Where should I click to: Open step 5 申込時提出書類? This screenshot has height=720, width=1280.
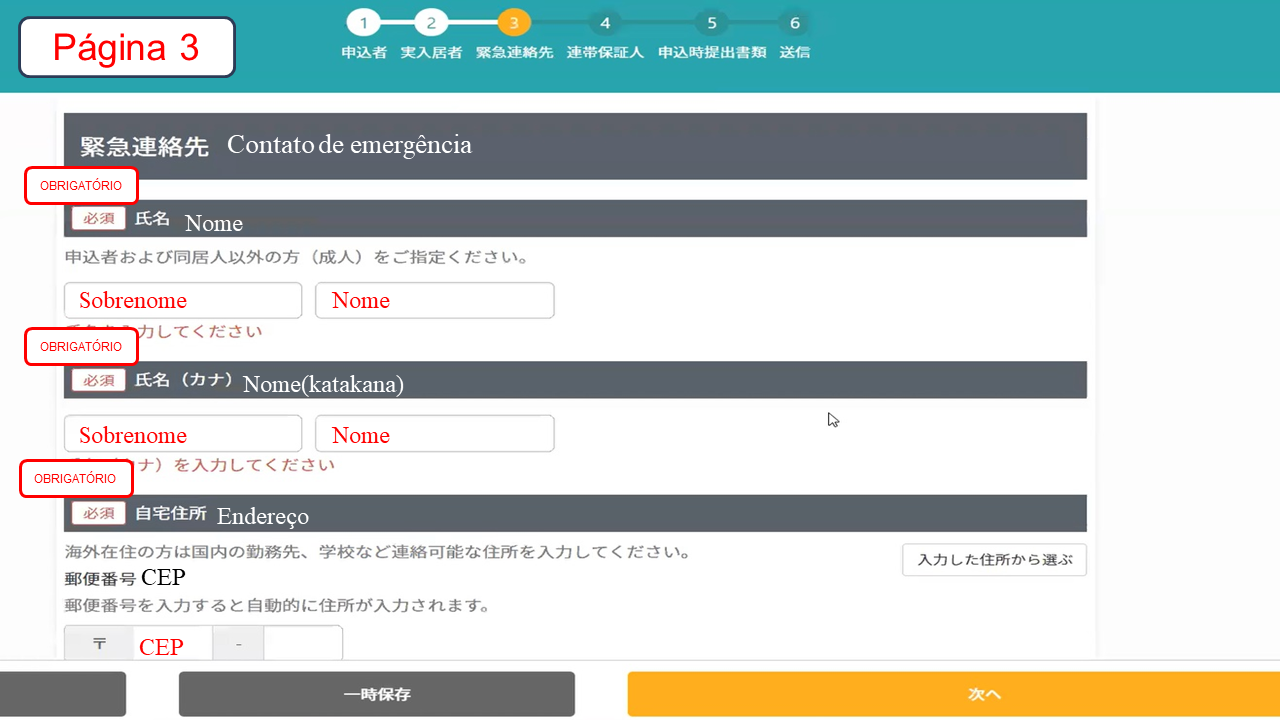point(711,23)
